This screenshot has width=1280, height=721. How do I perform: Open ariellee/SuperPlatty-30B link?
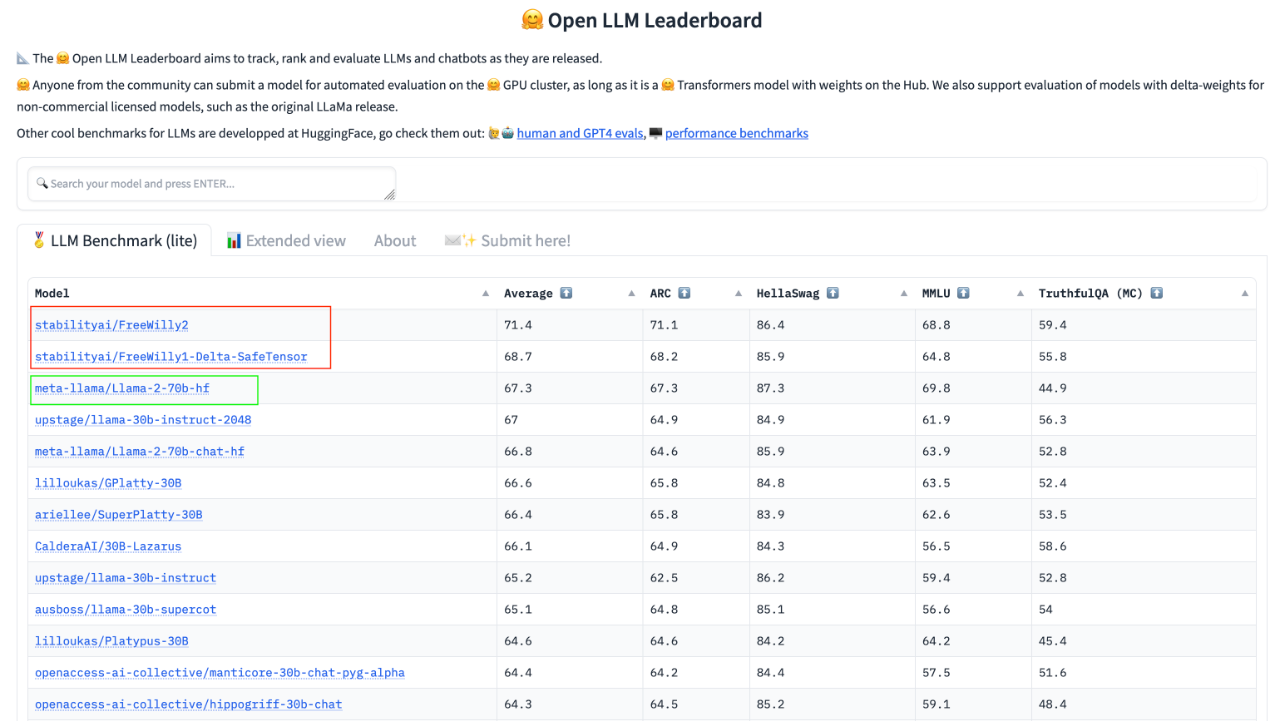coord(119,514)
